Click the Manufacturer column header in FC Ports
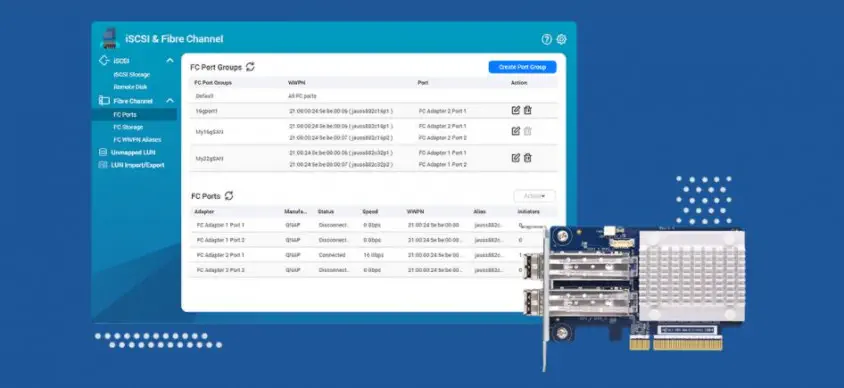The height and width of the screenshot is (388, 844). point(296,211)
